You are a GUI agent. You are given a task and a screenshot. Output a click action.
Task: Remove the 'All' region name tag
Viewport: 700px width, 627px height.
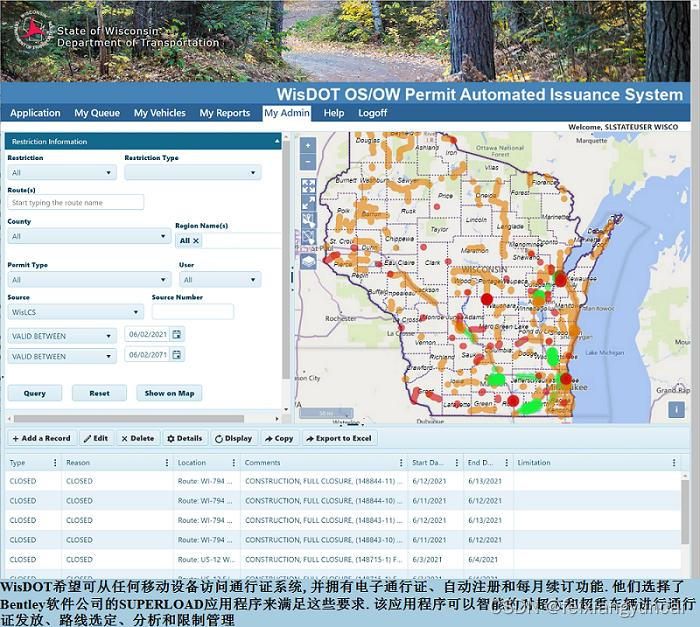pyautogui.click(x=196, y=241)
